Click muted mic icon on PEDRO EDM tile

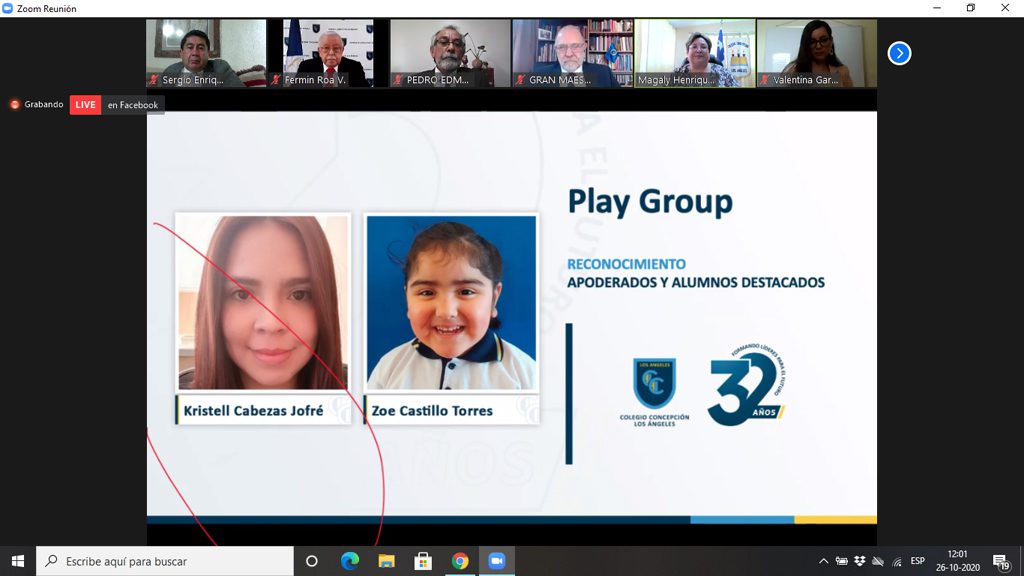coord(399,80)
